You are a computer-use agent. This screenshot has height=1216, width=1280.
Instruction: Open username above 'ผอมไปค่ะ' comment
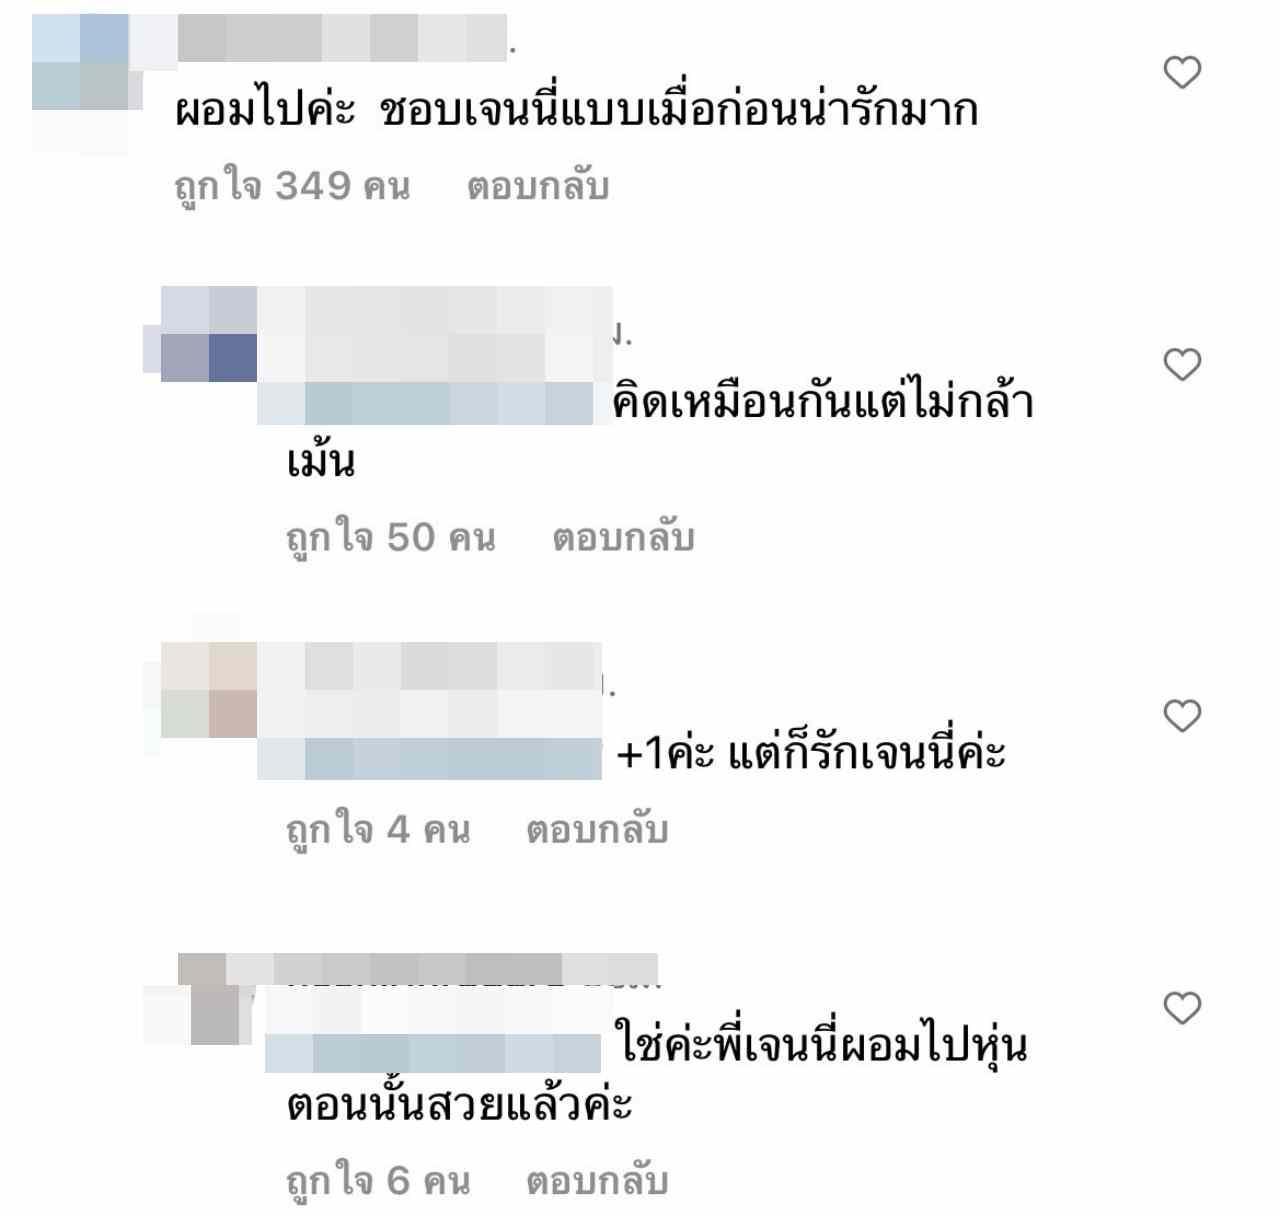click(x=342, y=38)
